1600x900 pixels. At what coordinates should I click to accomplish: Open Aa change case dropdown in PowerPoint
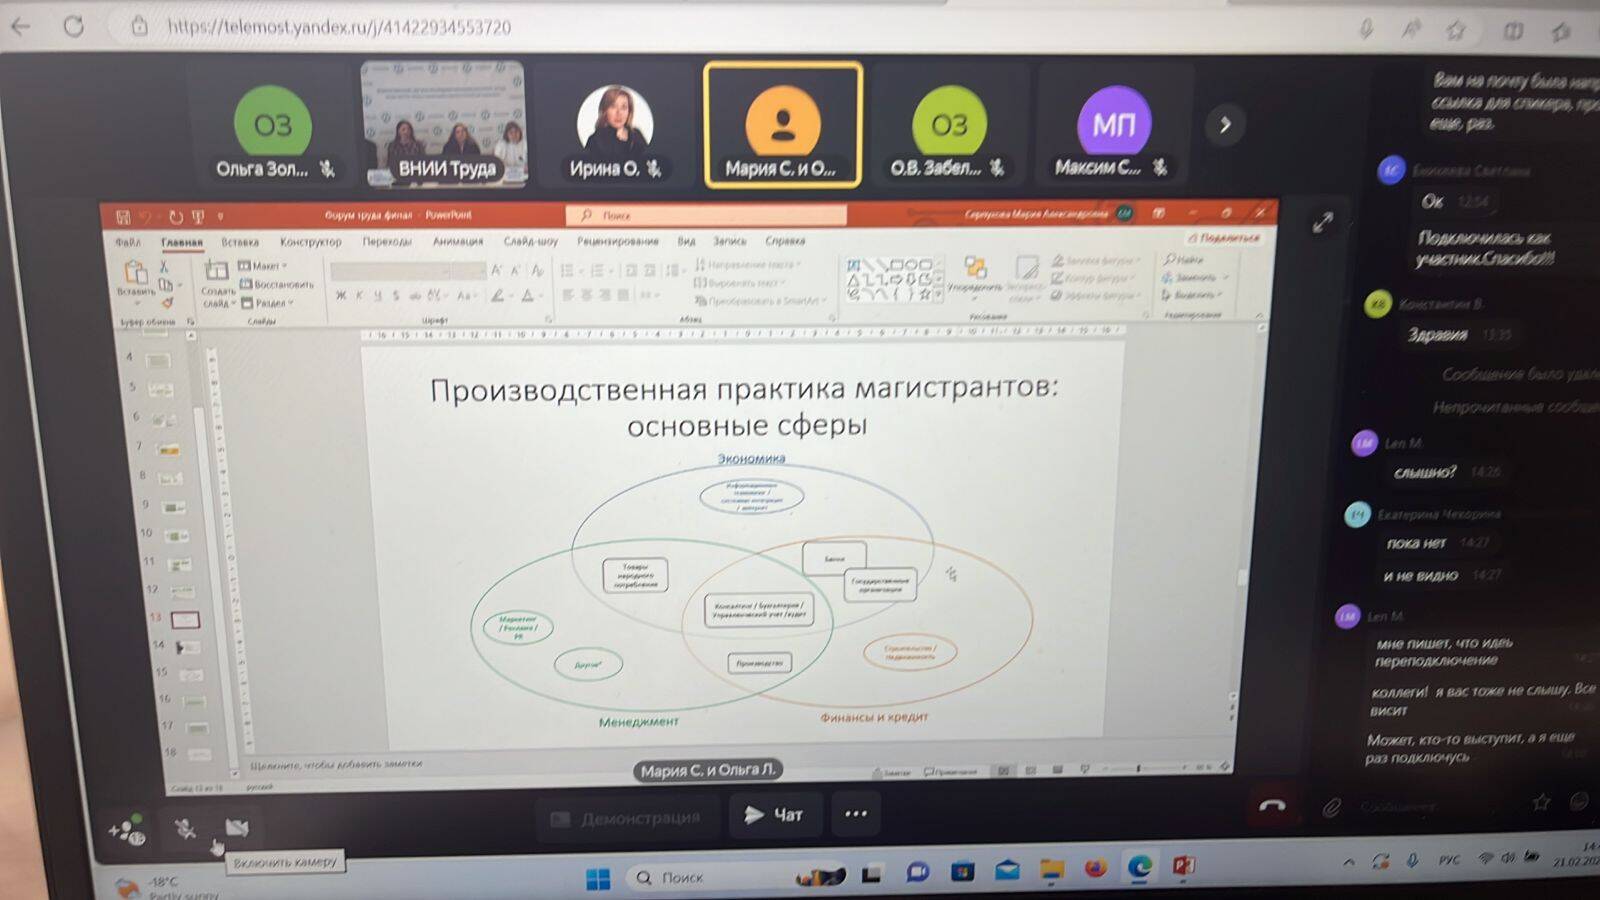coord(466,296)
